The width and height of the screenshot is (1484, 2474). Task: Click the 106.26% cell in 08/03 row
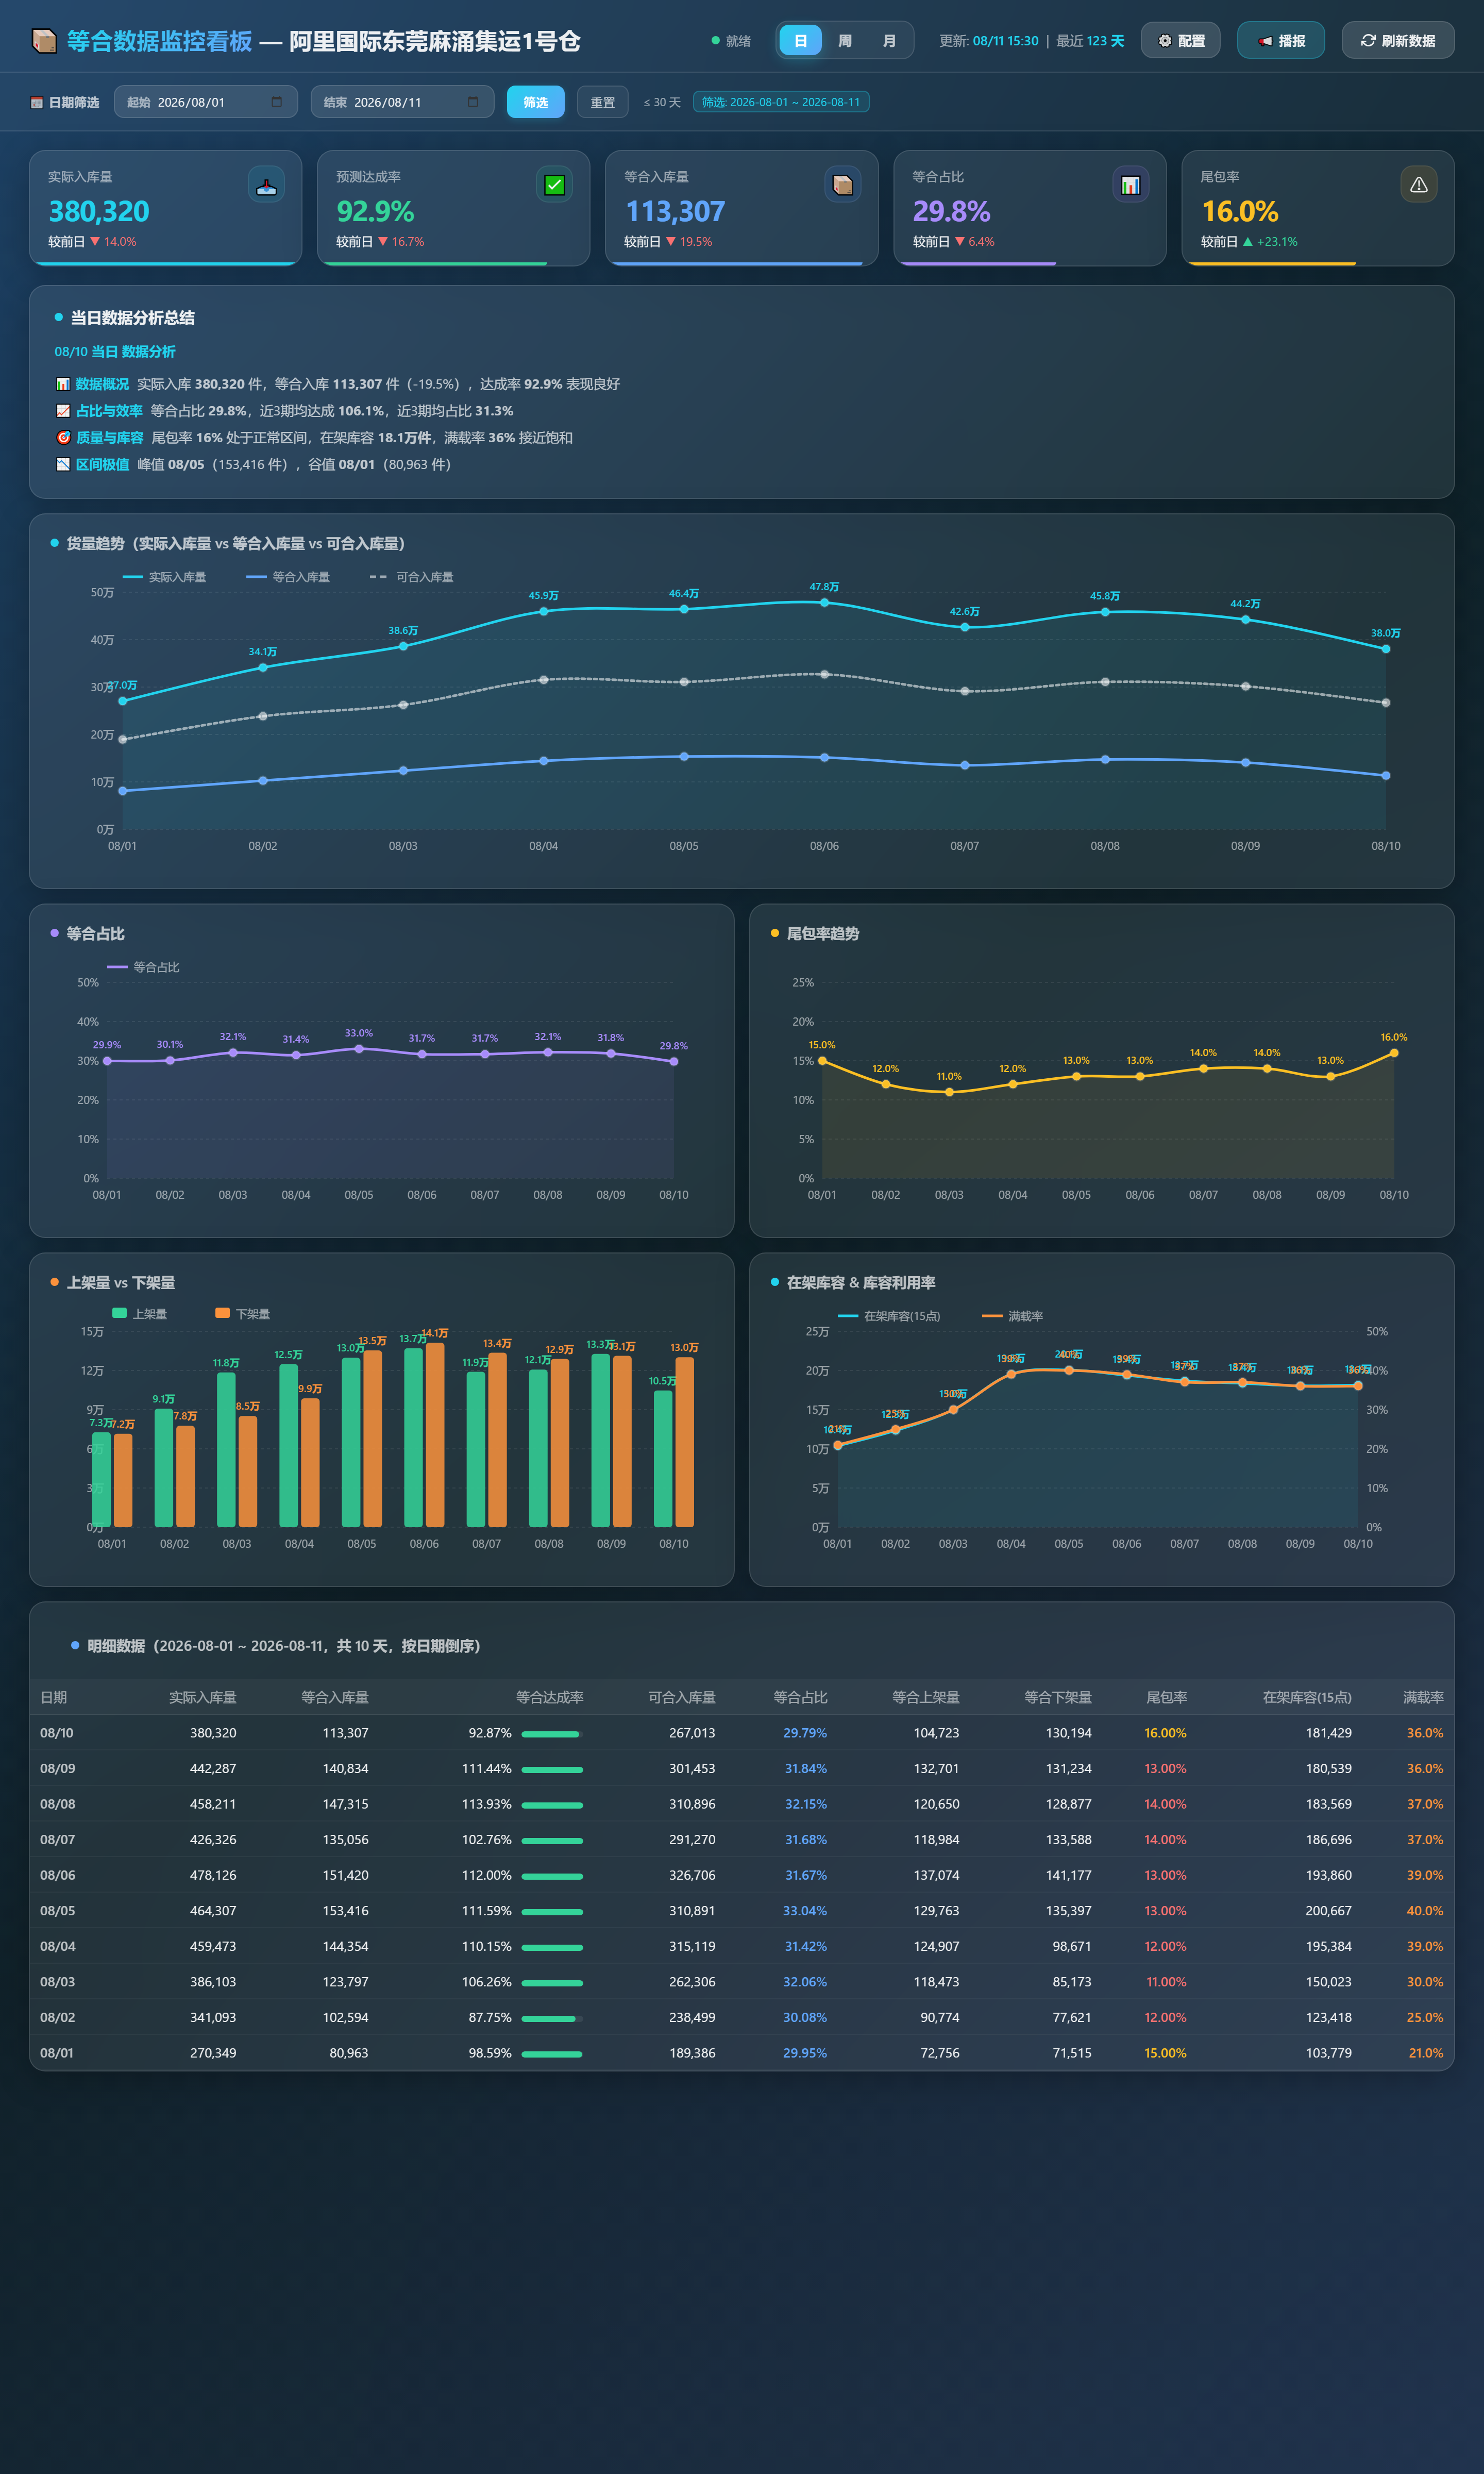tap(487, 1982)
